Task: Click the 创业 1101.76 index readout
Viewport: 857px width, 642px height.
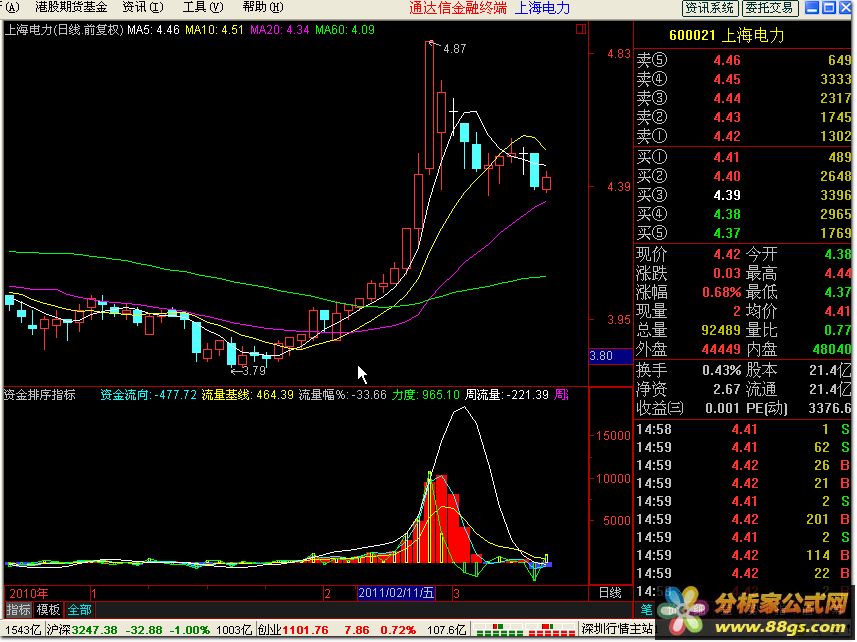Action: (x=292, y=630)
